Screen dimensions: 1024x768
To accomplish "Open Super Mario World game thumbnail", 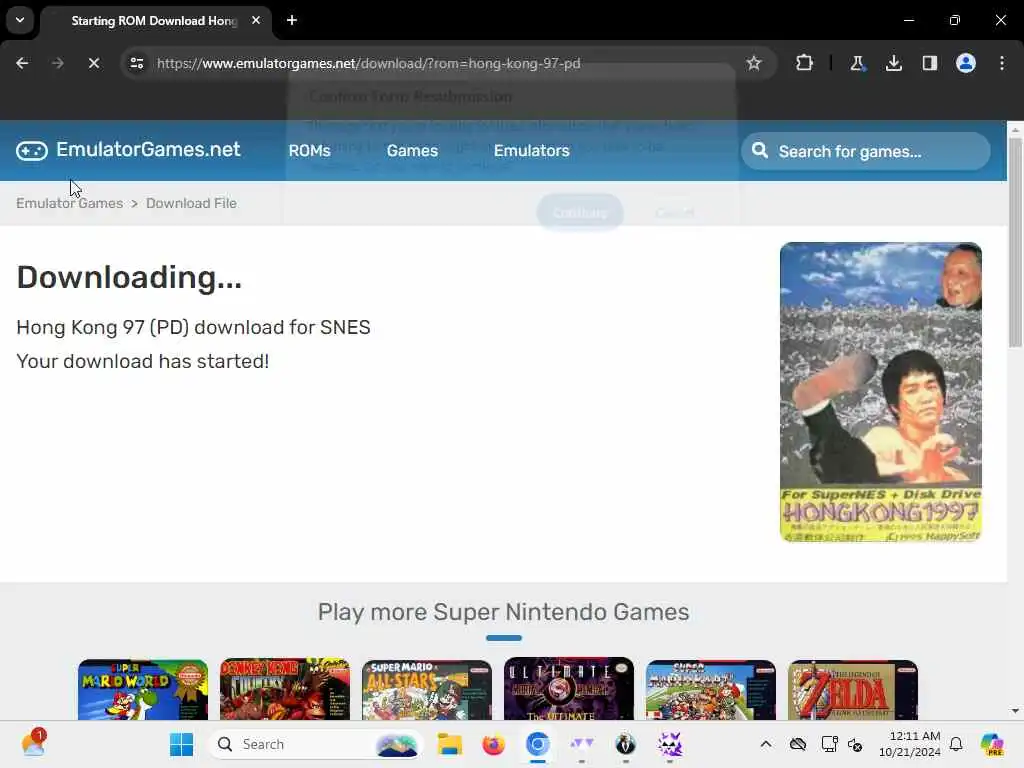I will pyautogui.click(x=143, y=690).
